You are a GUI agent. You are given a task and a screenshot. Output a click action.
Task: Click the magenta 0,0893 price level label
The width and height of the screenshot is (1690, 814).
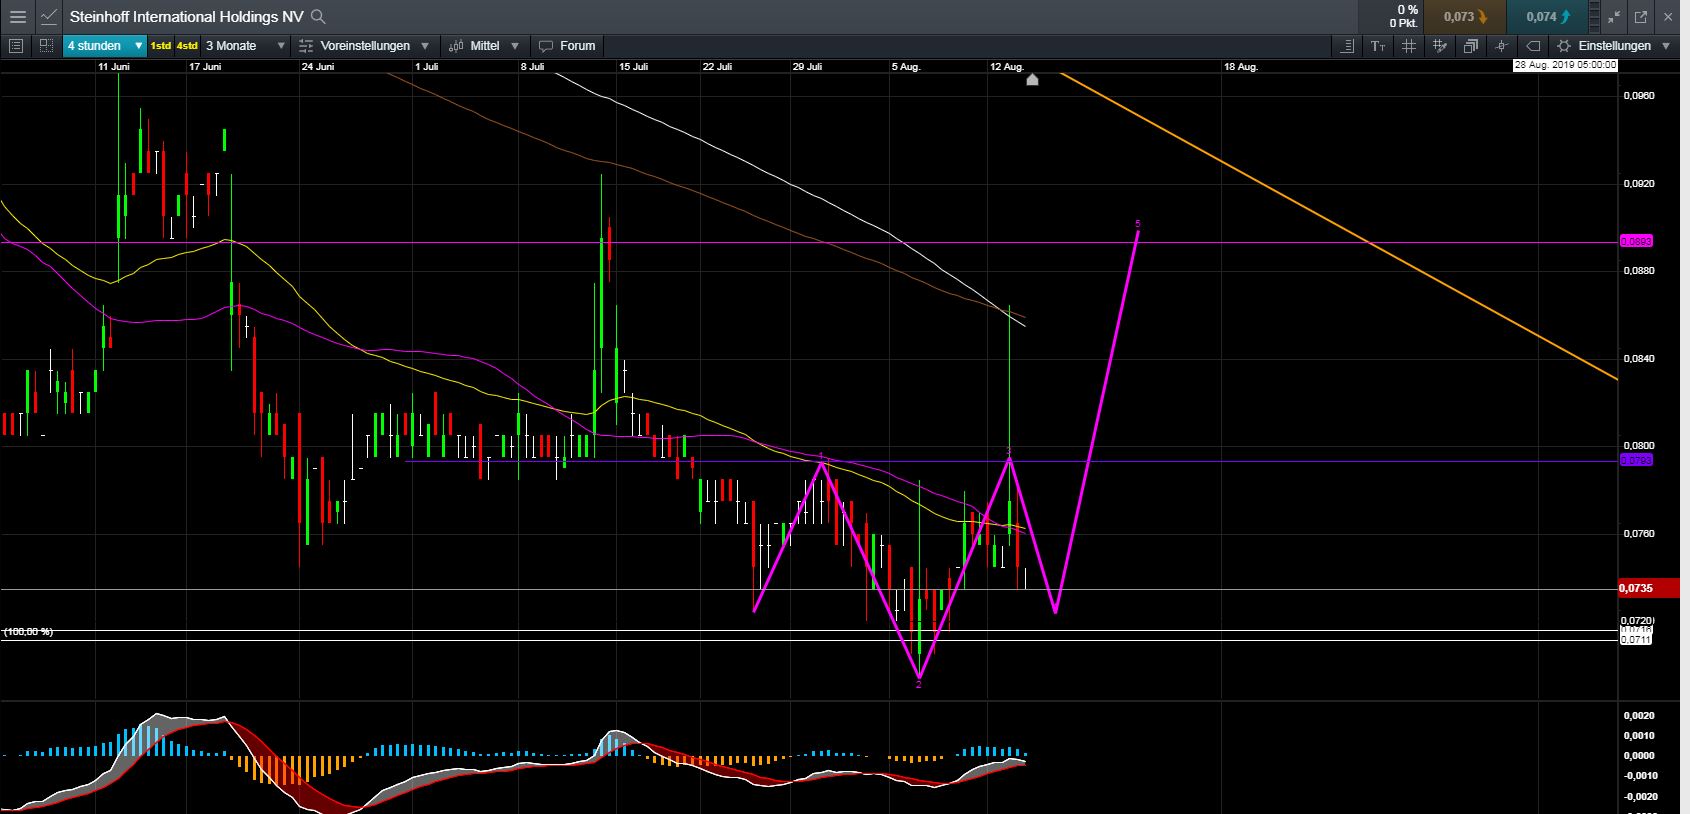click(x=1636, y=241)
